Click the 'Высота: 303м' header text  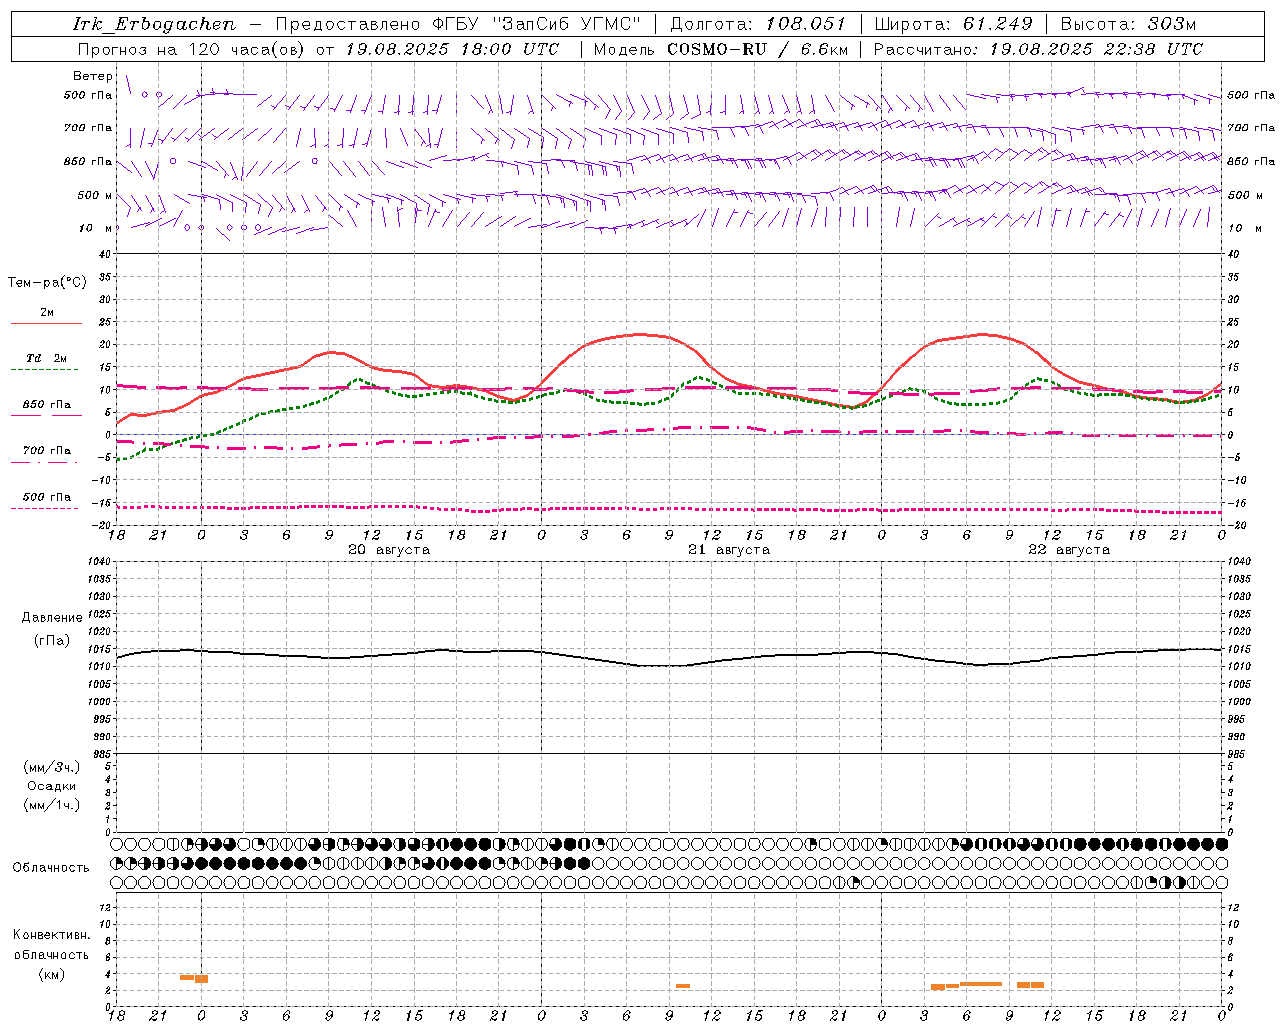click(1128, 24)
